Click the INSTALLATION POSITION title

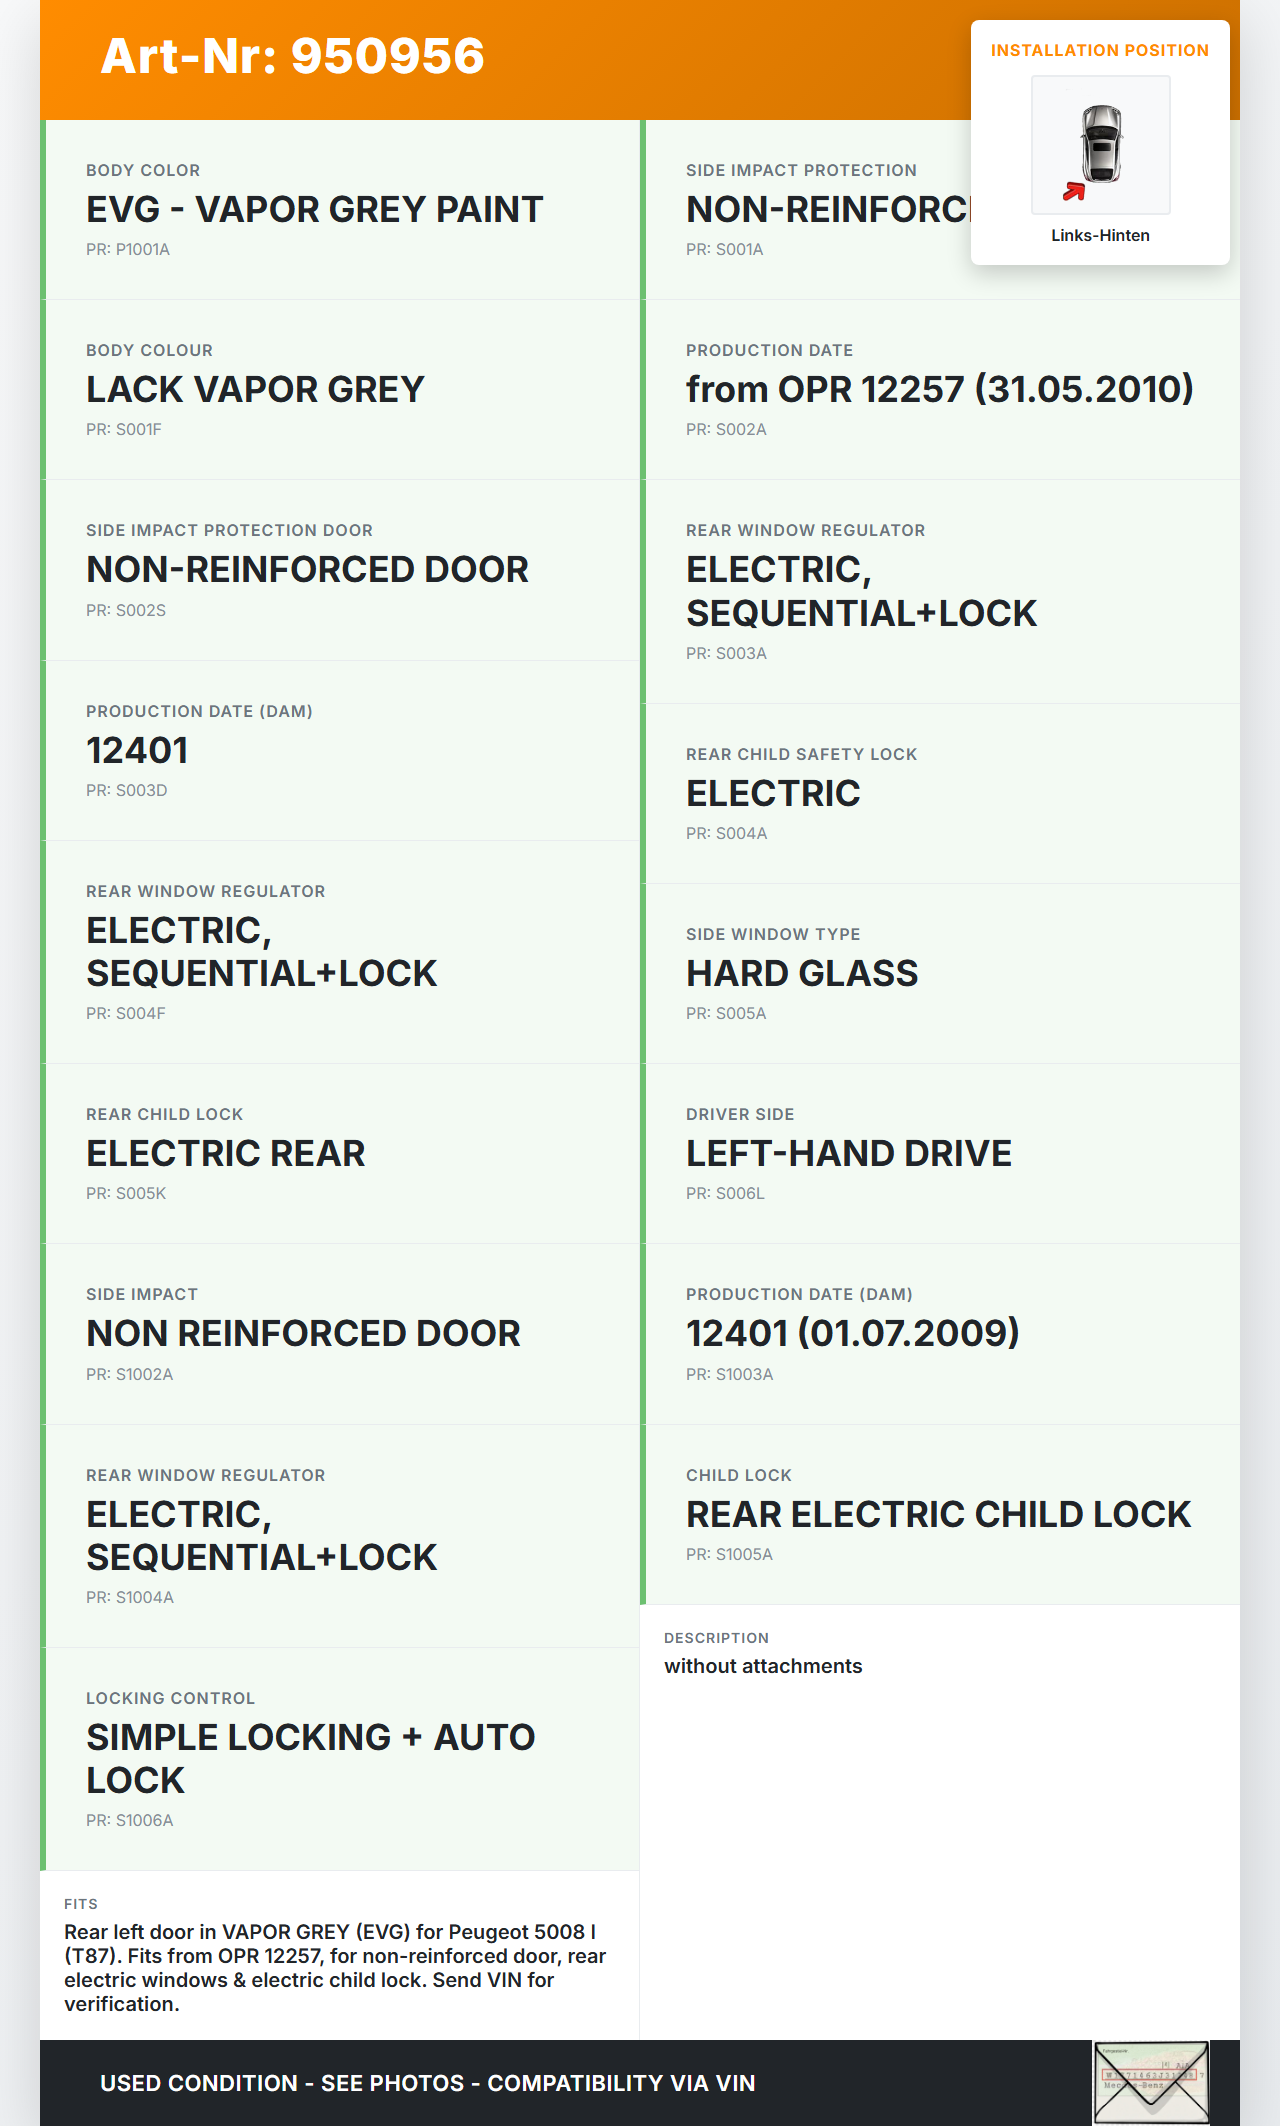[1100, 50]
